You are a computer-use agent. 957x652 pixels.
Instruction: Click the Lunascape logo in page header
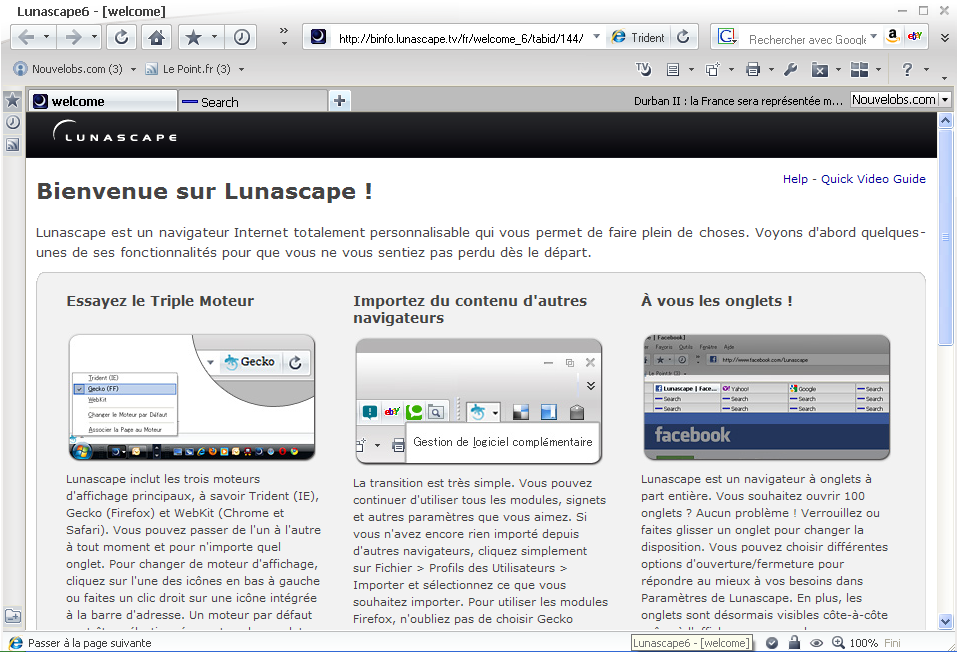[115, 132]
